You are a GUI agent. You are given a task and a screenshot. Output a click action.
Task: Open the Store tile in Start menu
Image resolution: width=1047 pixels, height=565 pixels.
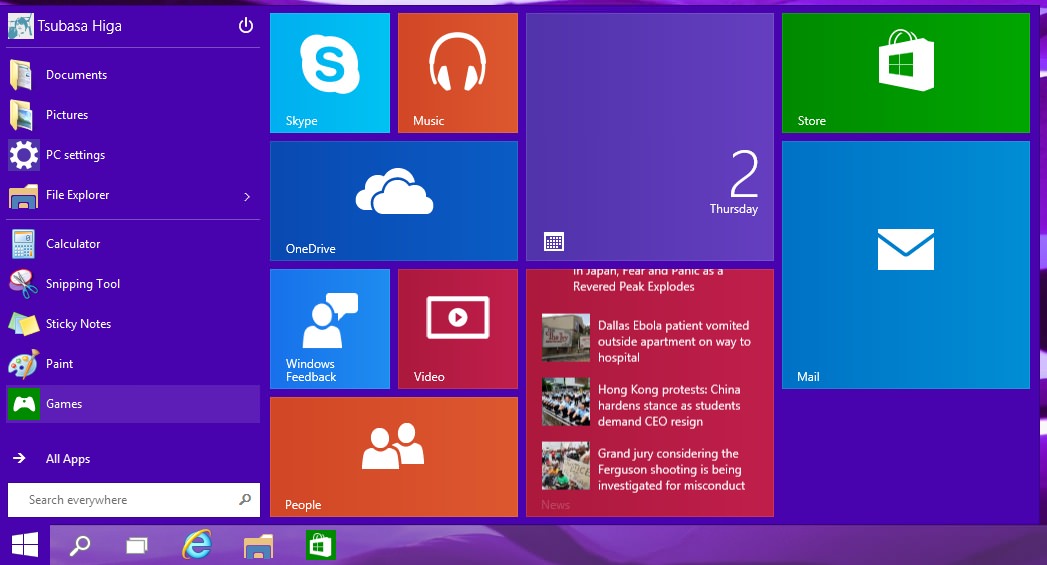click(x=905, y=73)
